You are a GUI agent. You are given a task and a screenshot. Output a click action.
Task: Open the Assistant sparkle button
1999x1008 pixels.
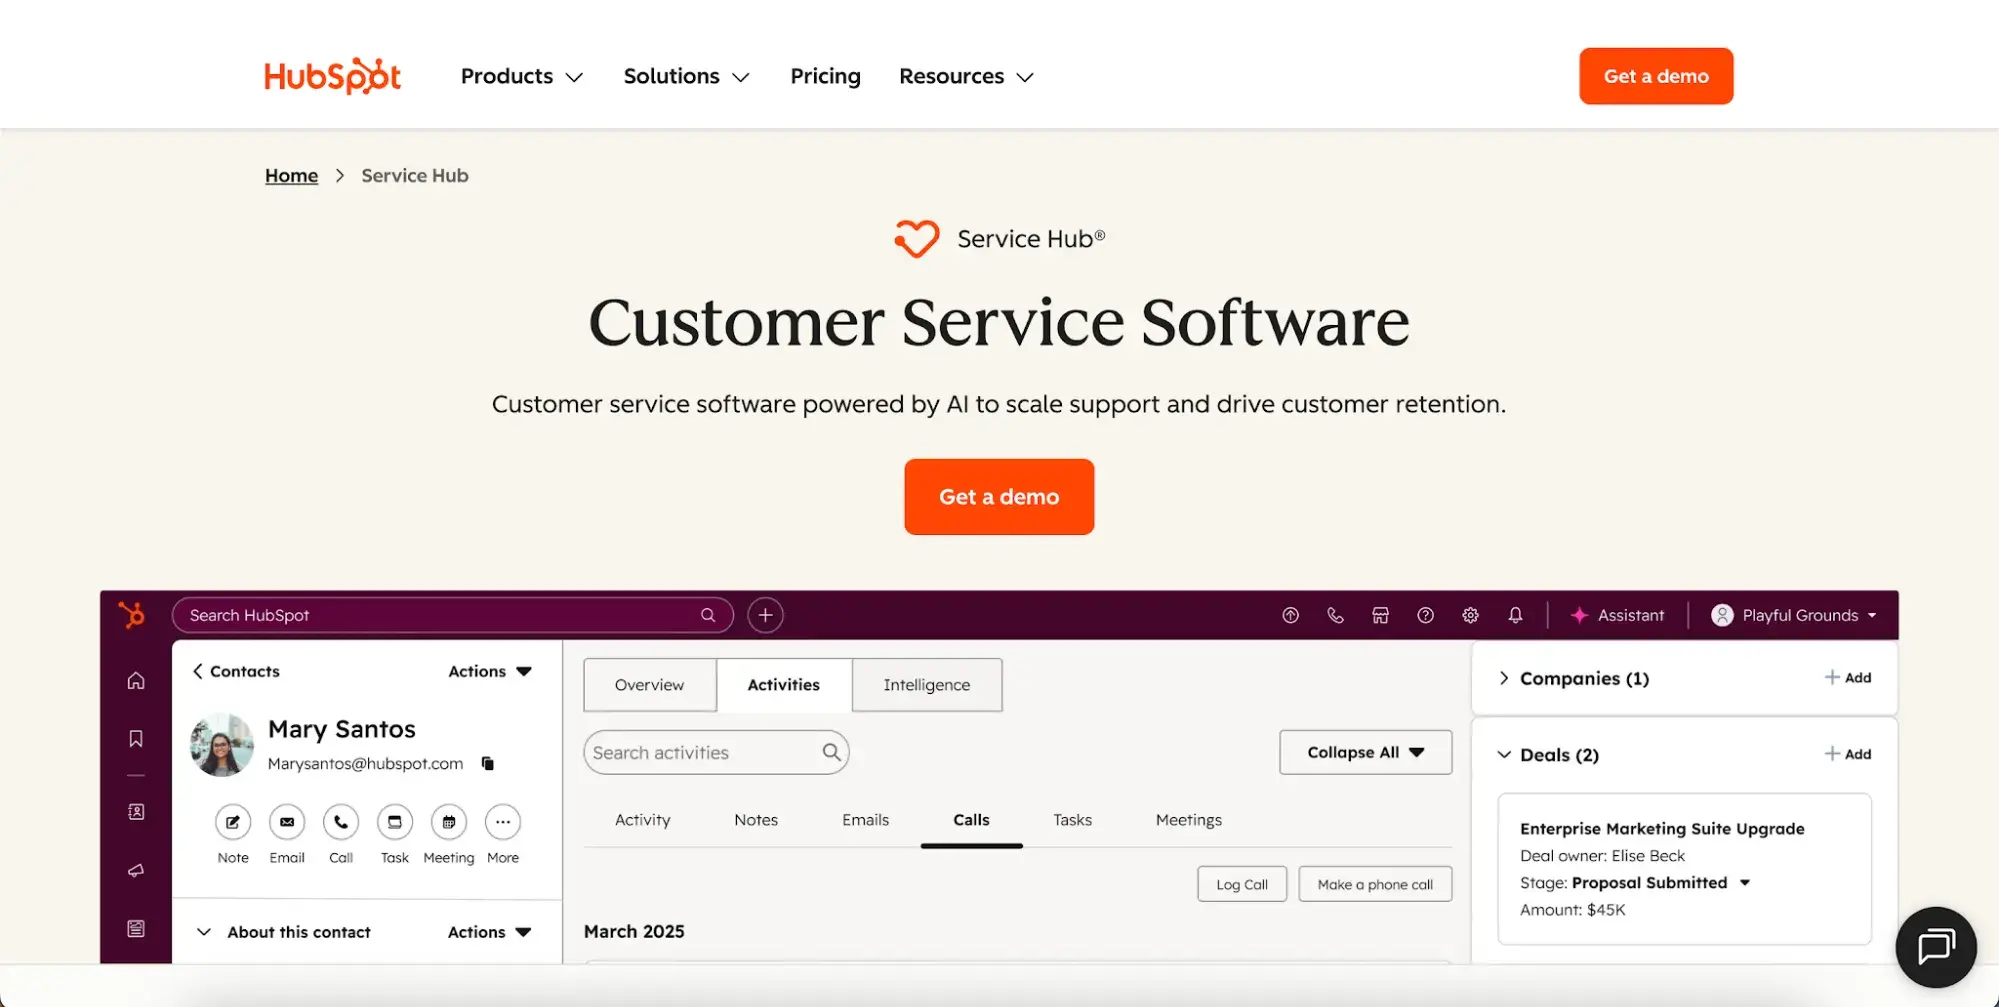[x=1617, y=615]
